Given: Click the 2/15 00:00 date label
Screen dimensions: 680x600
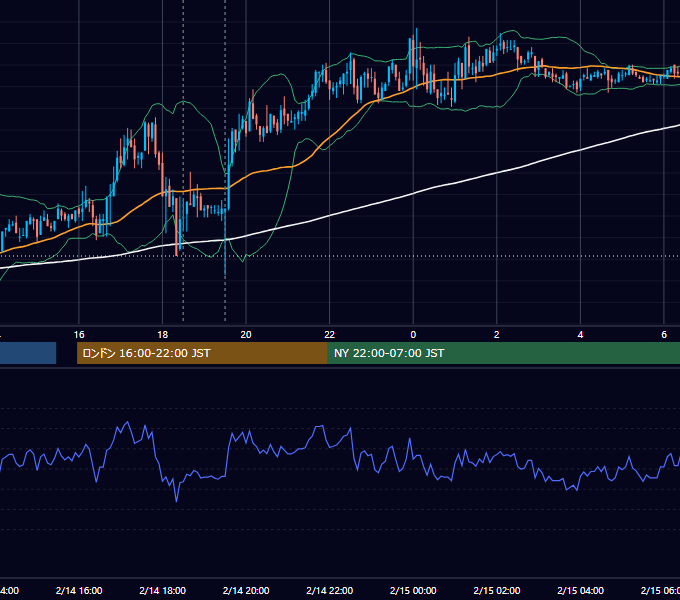Looking at the screenshot, I should point(413,590).
